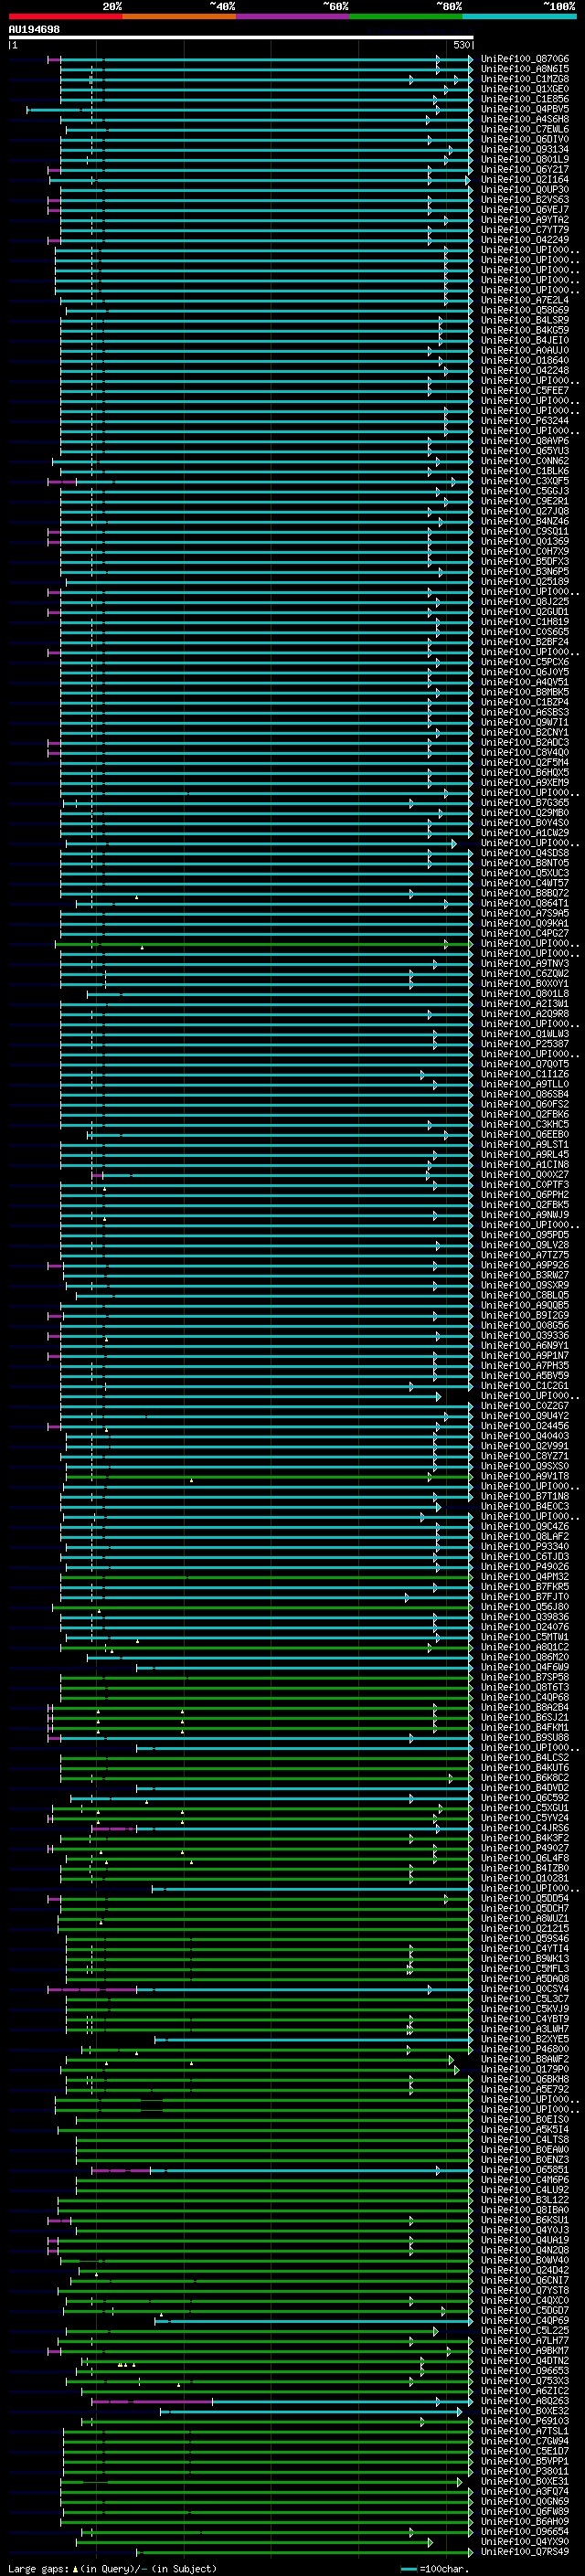Click hit UniRef100_C1I1Z6
585x2576 pixels.
[x=525, y=1074]
